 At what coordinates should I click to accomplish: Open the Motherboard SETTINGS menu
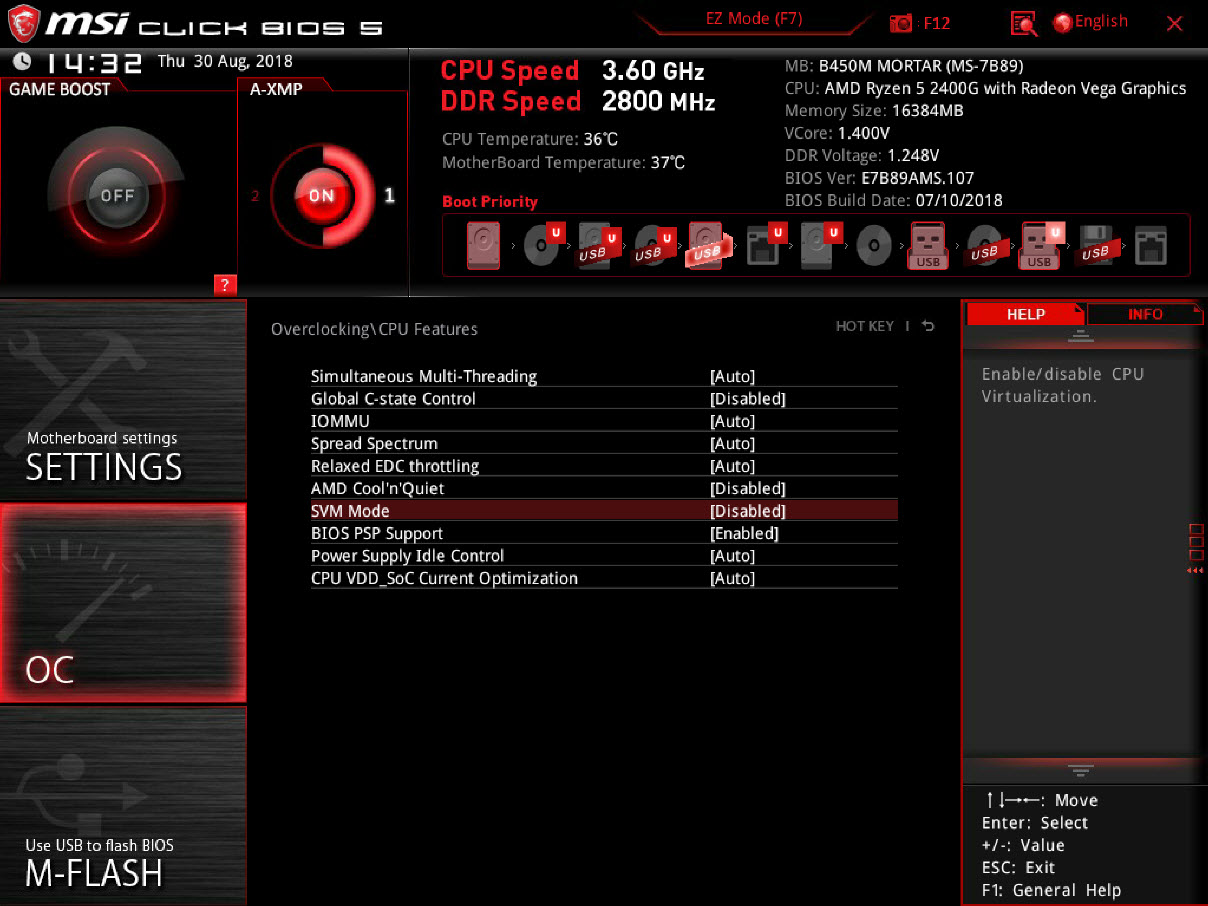[123, 400]
